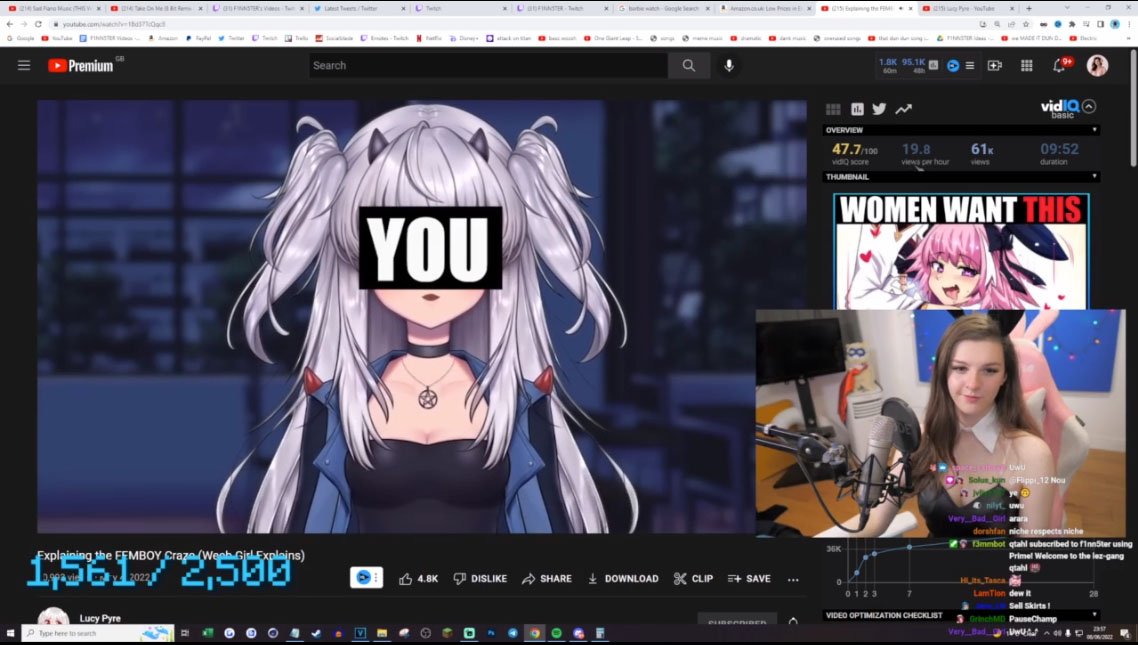Image resolution: width=1138 pixels, height=645 pixels.
Task: Click the SAVE button
Action: point(749,578)
